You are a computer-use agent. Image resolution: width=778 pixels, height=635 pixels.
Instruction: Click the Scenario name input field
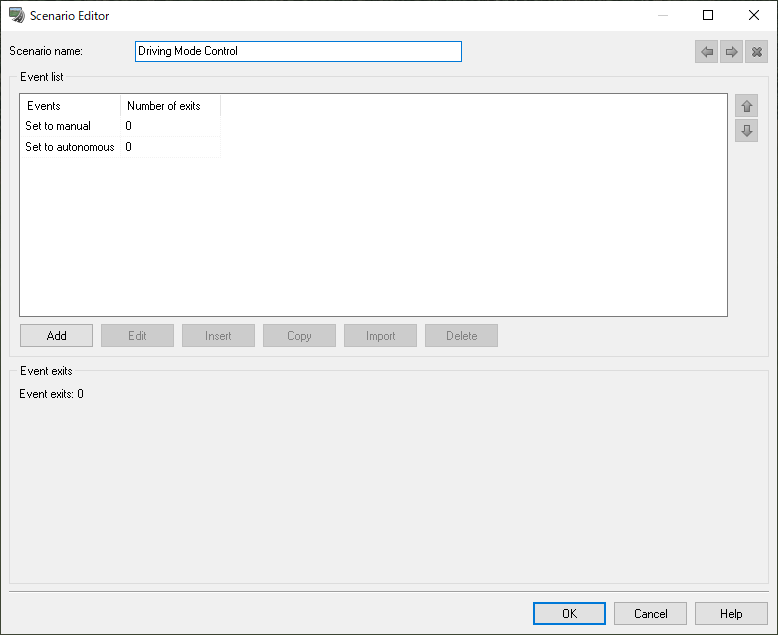(298, 52)
